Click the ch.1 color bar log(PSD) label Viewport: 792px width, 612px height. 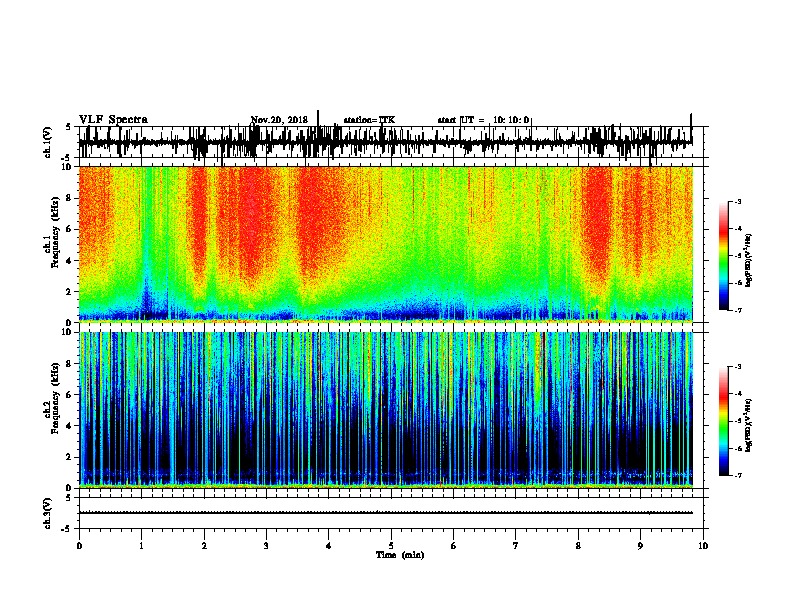(749, 261)
